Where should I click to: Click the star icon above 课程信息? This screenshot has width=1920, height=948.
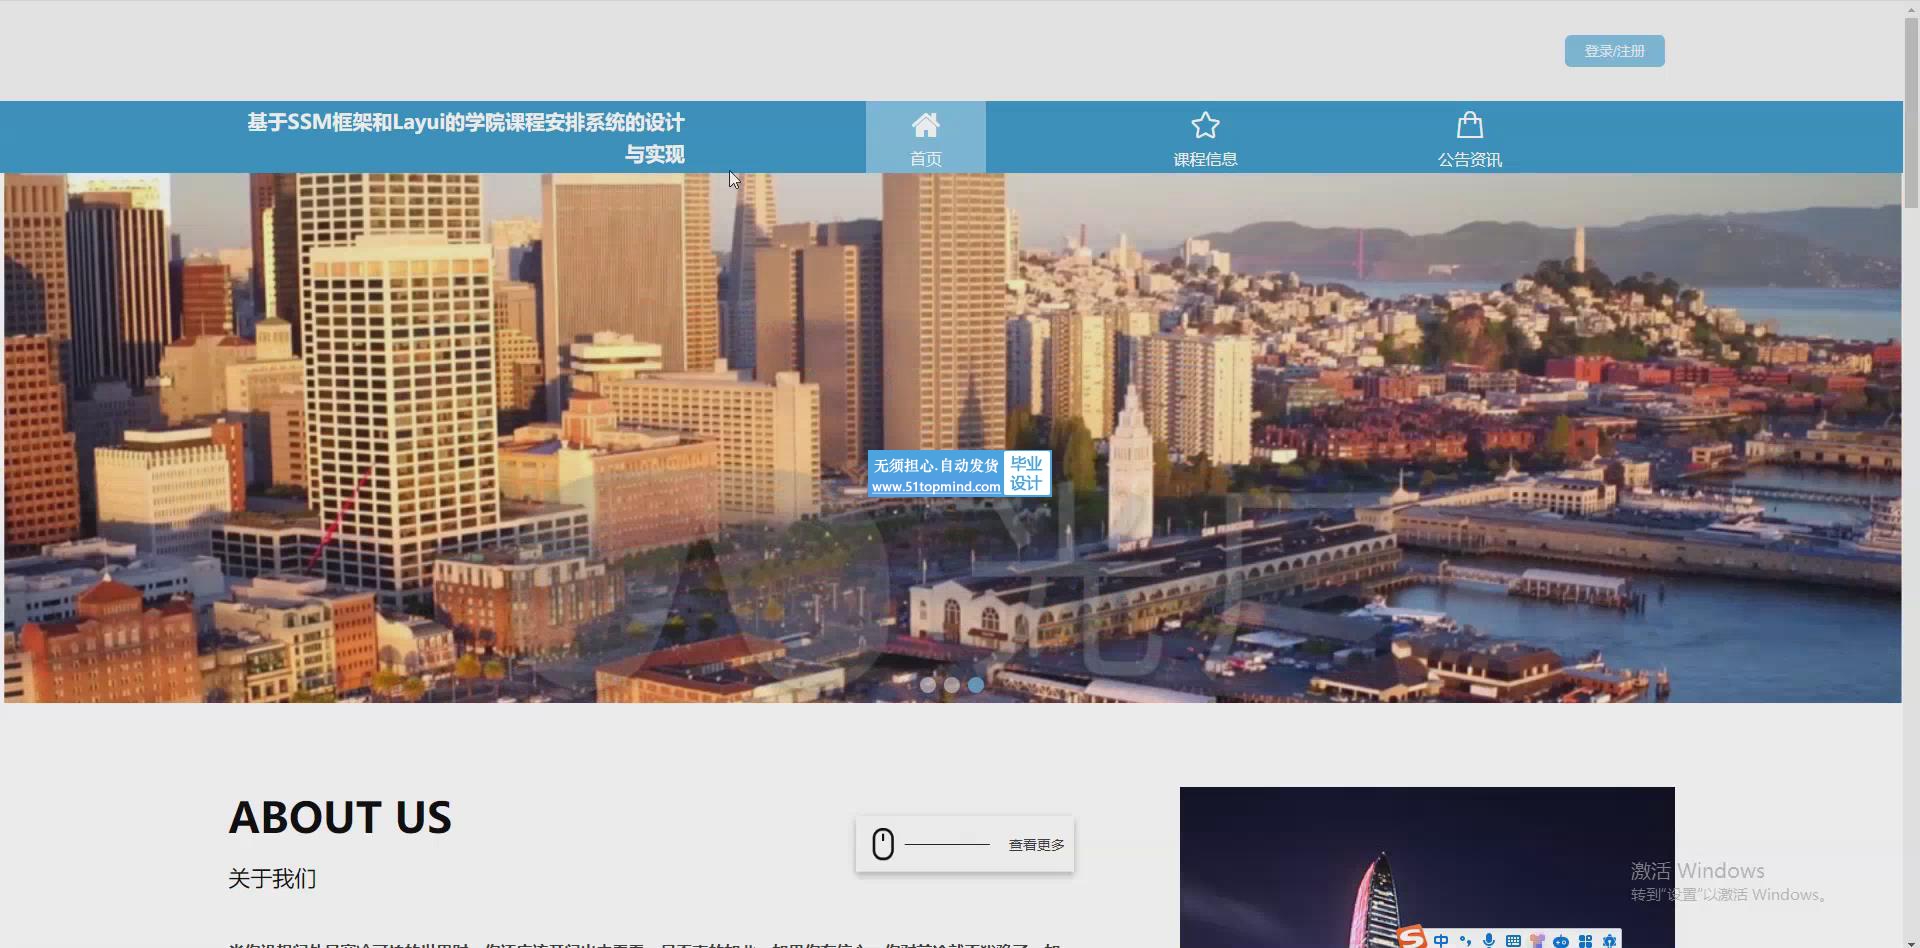pyautogui.click(x=1205, y=125)
